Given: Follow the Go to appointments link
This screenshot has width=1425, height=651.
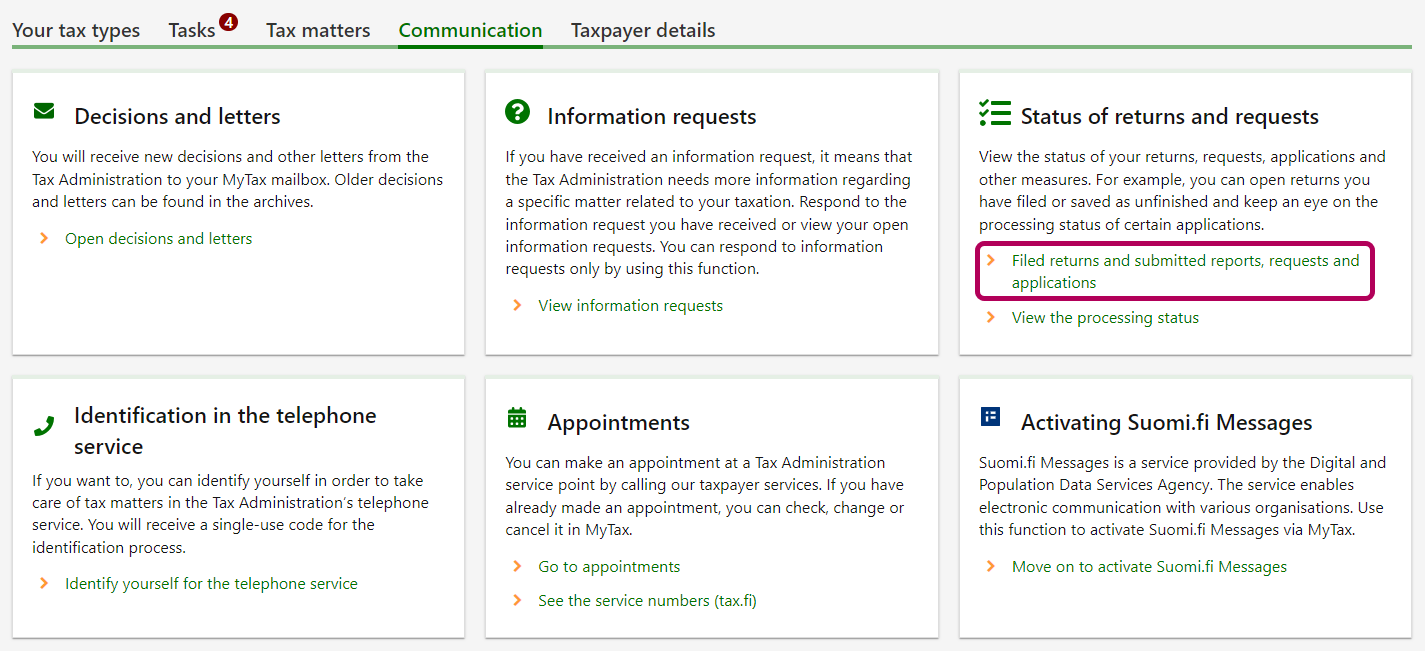Looking at the screenshot, I should 609,567.
